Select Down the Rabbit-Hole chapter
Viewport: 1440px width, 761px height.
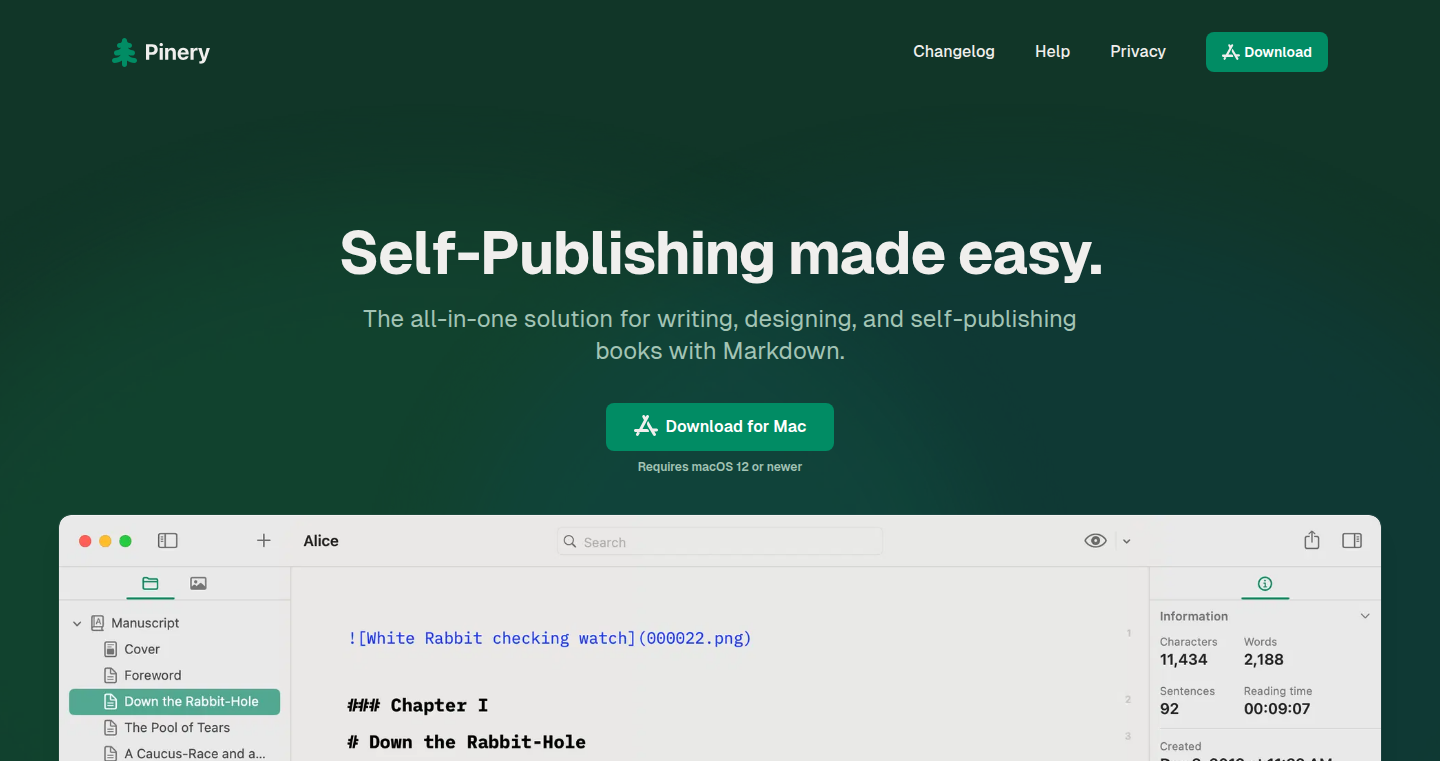coord(174,702)
